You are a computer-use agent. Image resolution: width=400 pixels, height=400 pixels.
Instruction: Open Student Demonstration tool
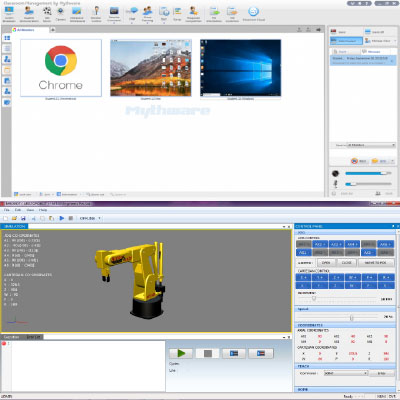click(x=29, y=14)
